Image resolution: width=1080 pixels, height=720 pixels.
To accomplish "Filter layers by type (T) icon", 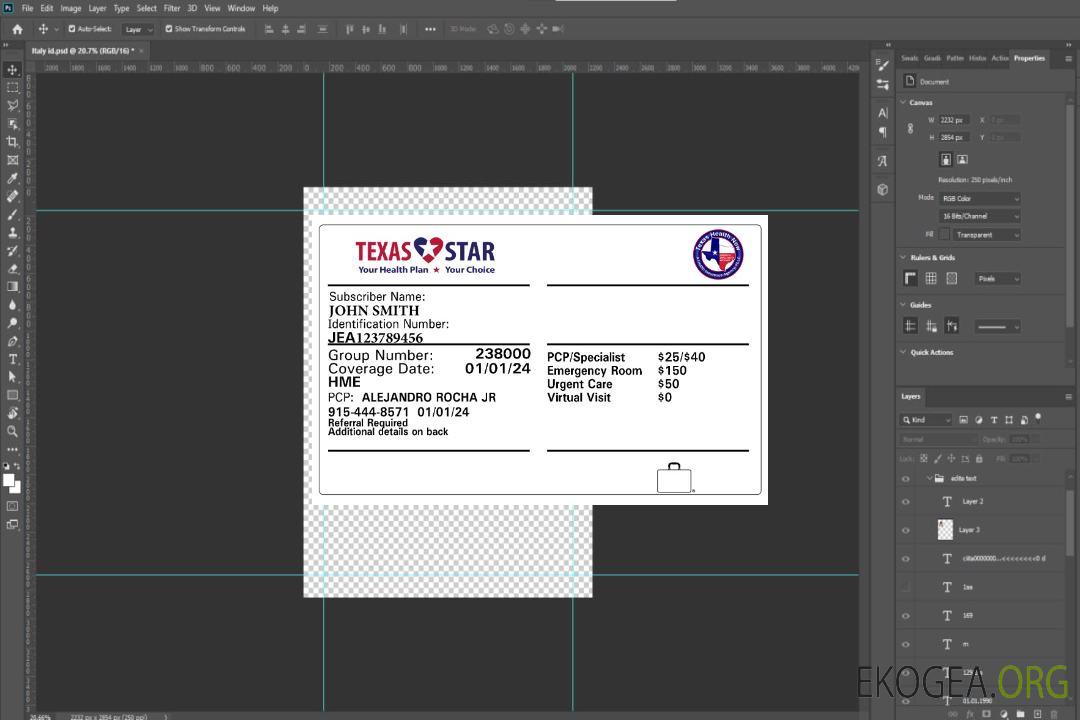I will tap(994, 420).
